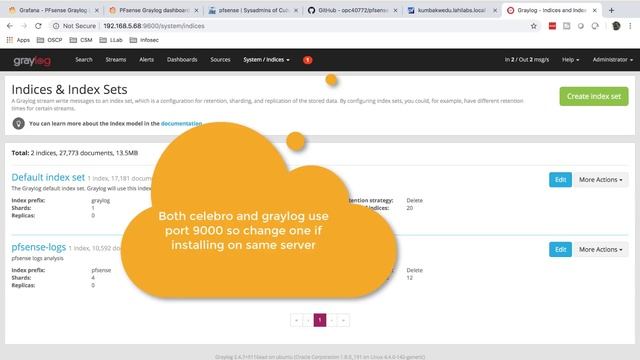
Task: Open Search in Graylog navbar
Action: (84, 60)
